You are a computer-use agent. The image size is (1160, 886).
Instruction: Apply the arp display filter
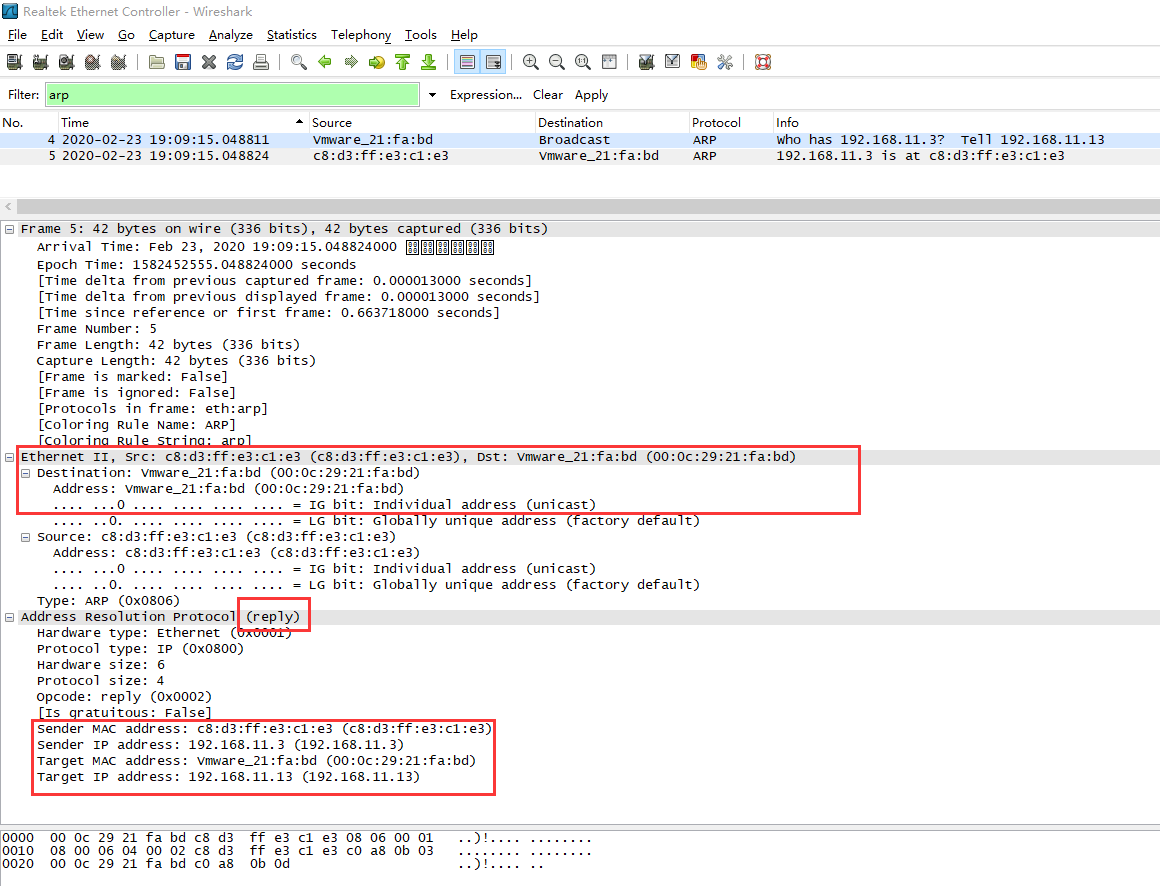click(591, 94)
